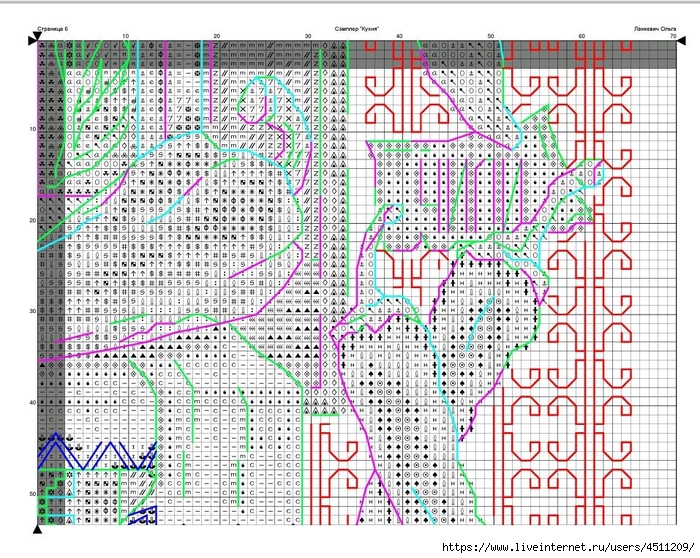Open the liveinternet.ru users URL

point(568,547)
